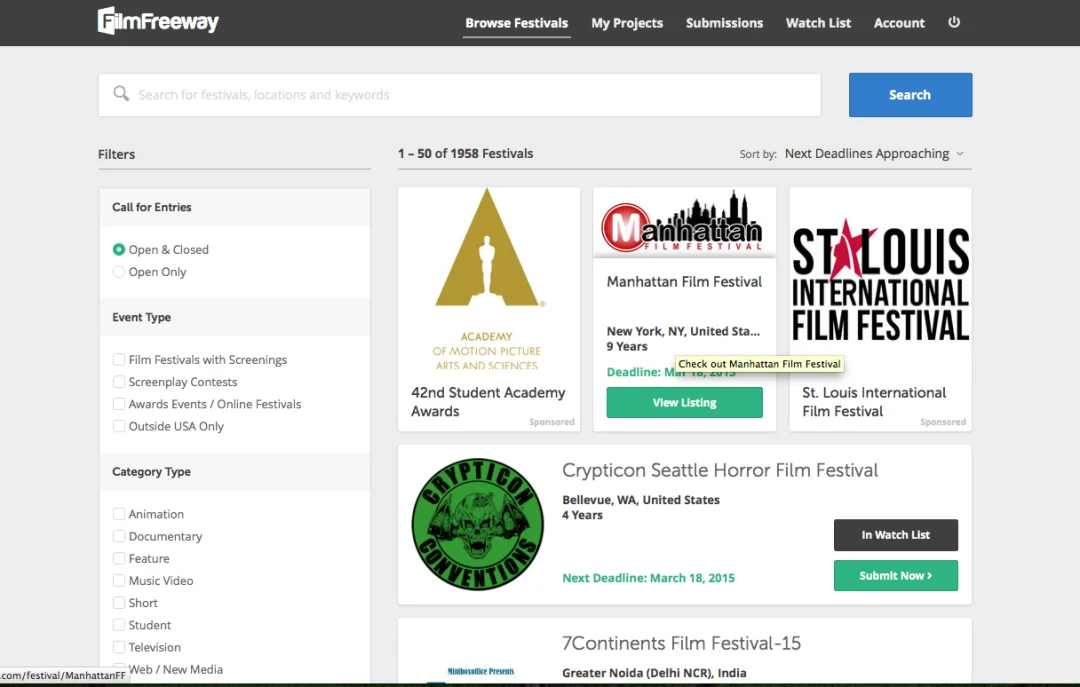Screen dimensions: 1080x687
Task: Open 7Continents Film Festival-15 title
Action: (x=681, y=643)
